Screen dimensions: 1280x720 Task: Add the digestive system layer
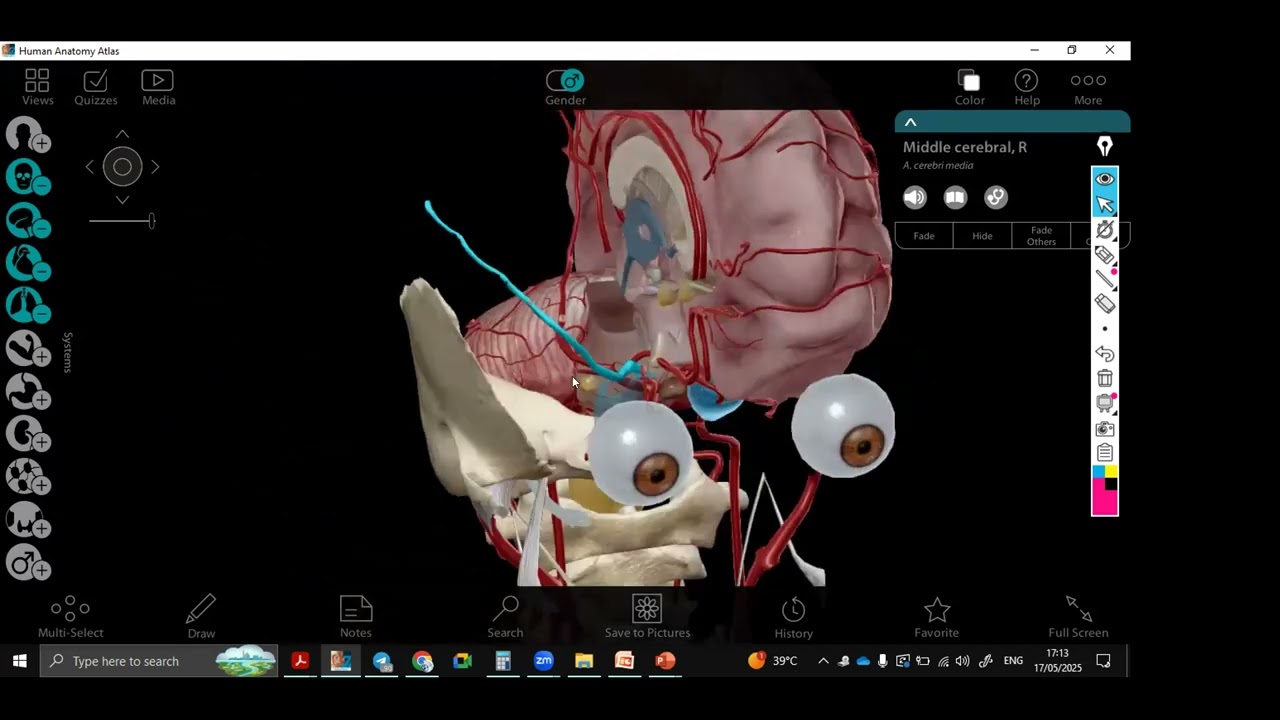[x=28, y=392]
